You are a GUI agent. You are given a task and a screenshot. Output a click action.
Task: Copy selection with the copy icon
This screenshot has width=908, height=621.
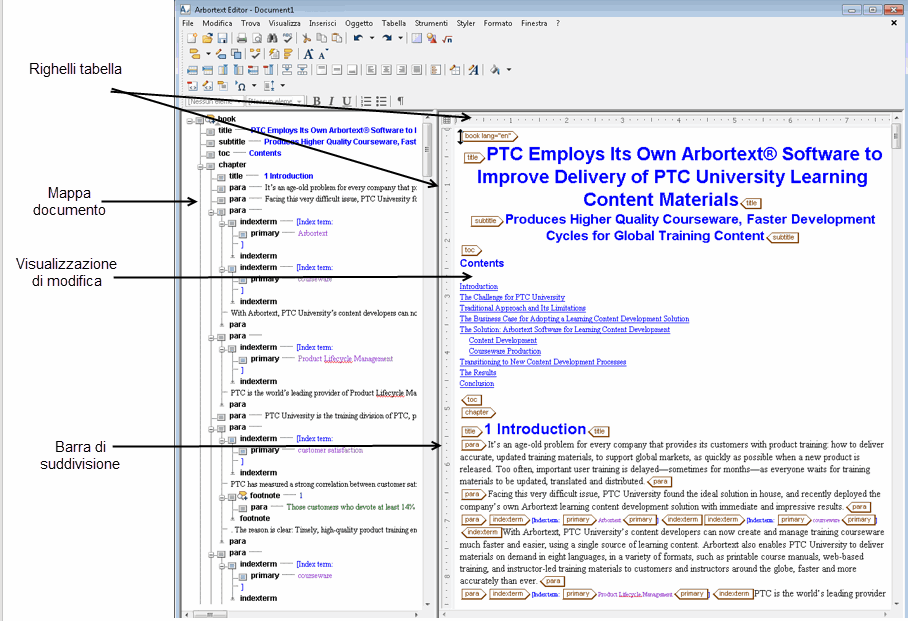pyautogui.click(x=321, y=38)
